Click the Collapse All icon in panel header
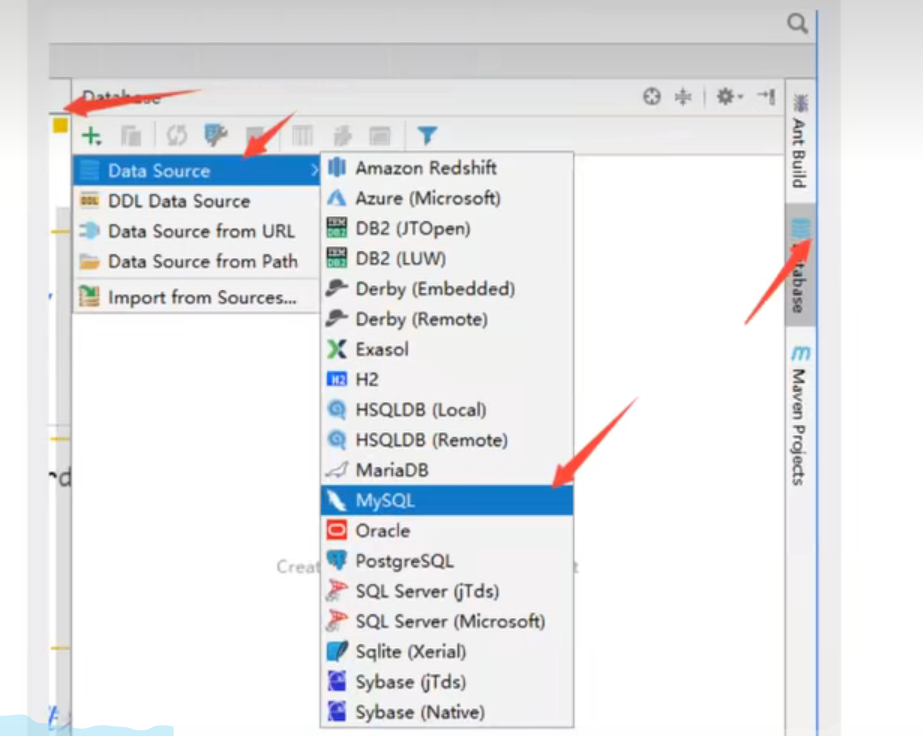The width and height of the screenshot is (923, 736). tap(683, 96)
